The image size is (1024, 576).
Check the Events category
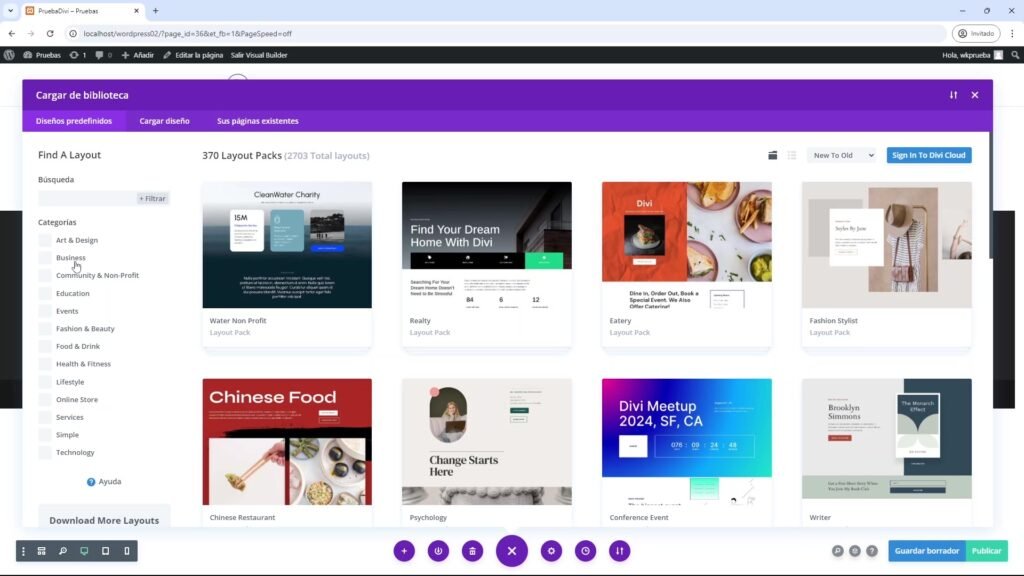44,311
